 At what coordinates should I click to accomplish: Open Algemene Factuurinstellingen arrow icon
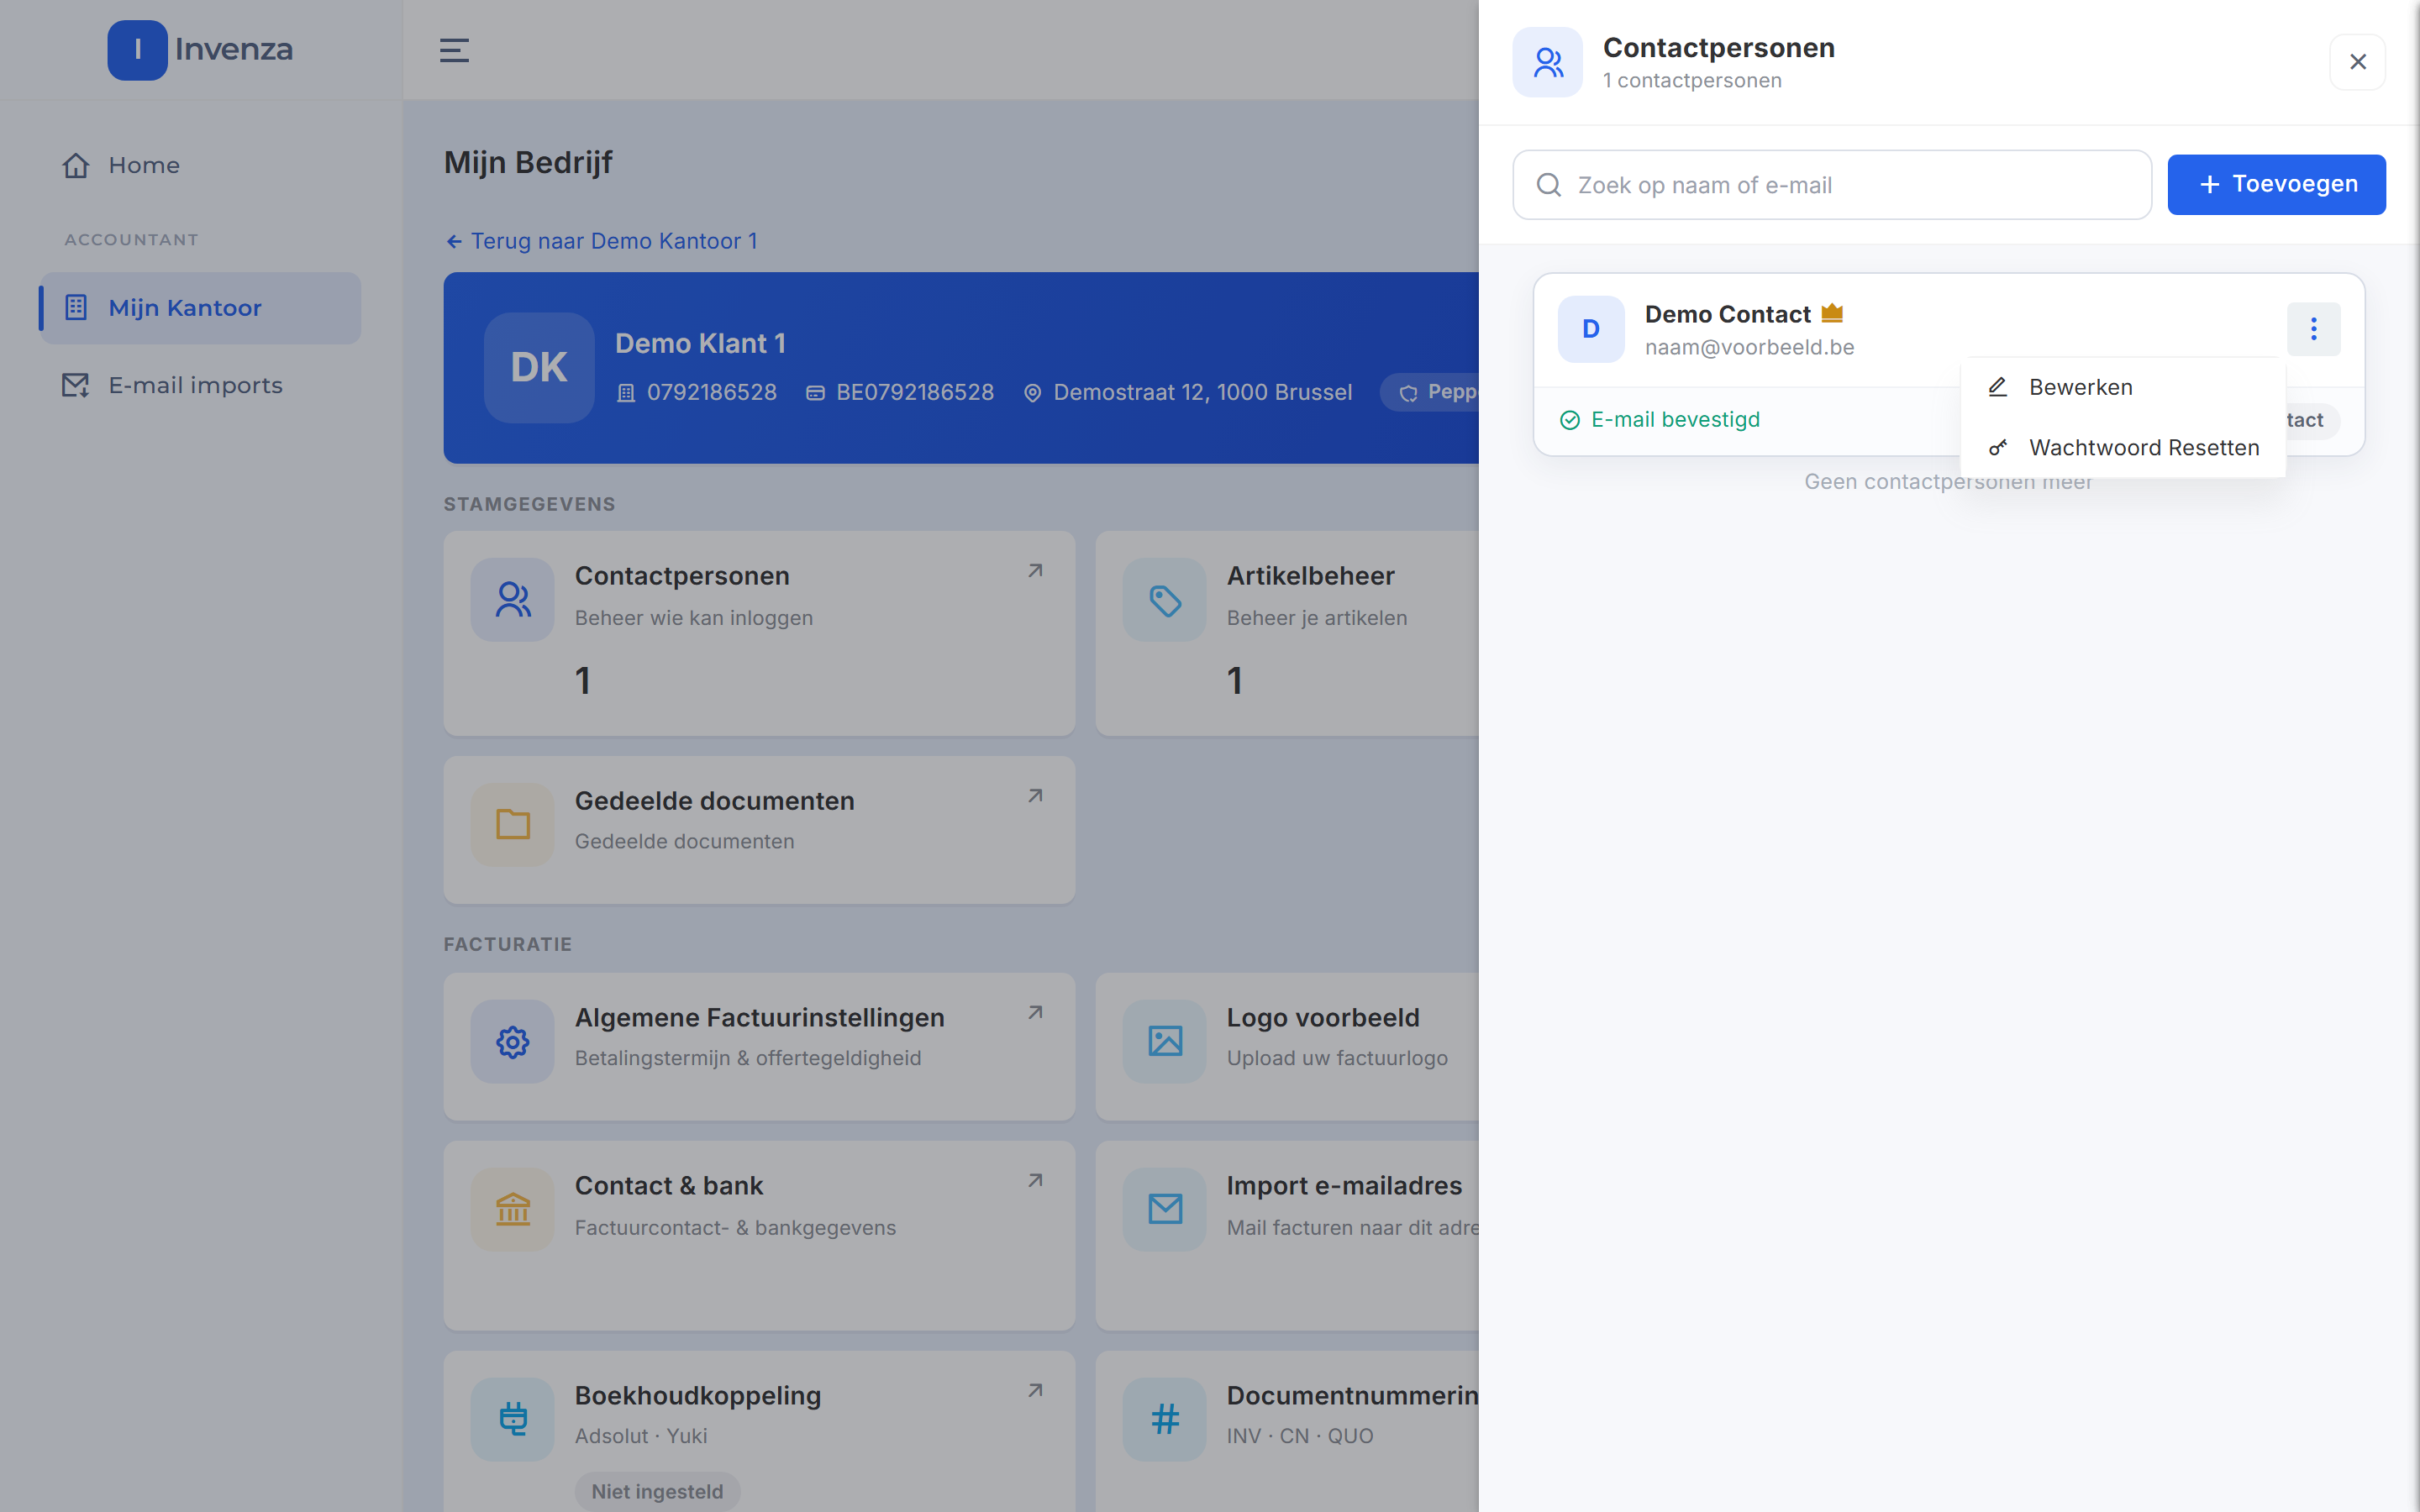pyautogui.click(x=1035, y=1013)
